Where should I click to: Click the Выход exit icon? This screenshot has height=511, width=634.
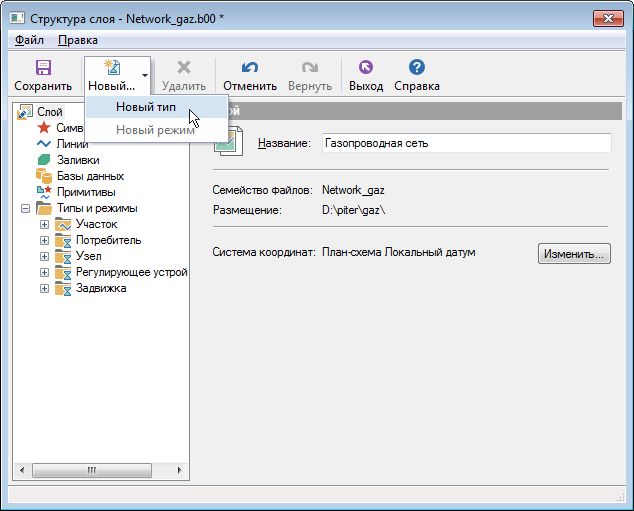366,68
